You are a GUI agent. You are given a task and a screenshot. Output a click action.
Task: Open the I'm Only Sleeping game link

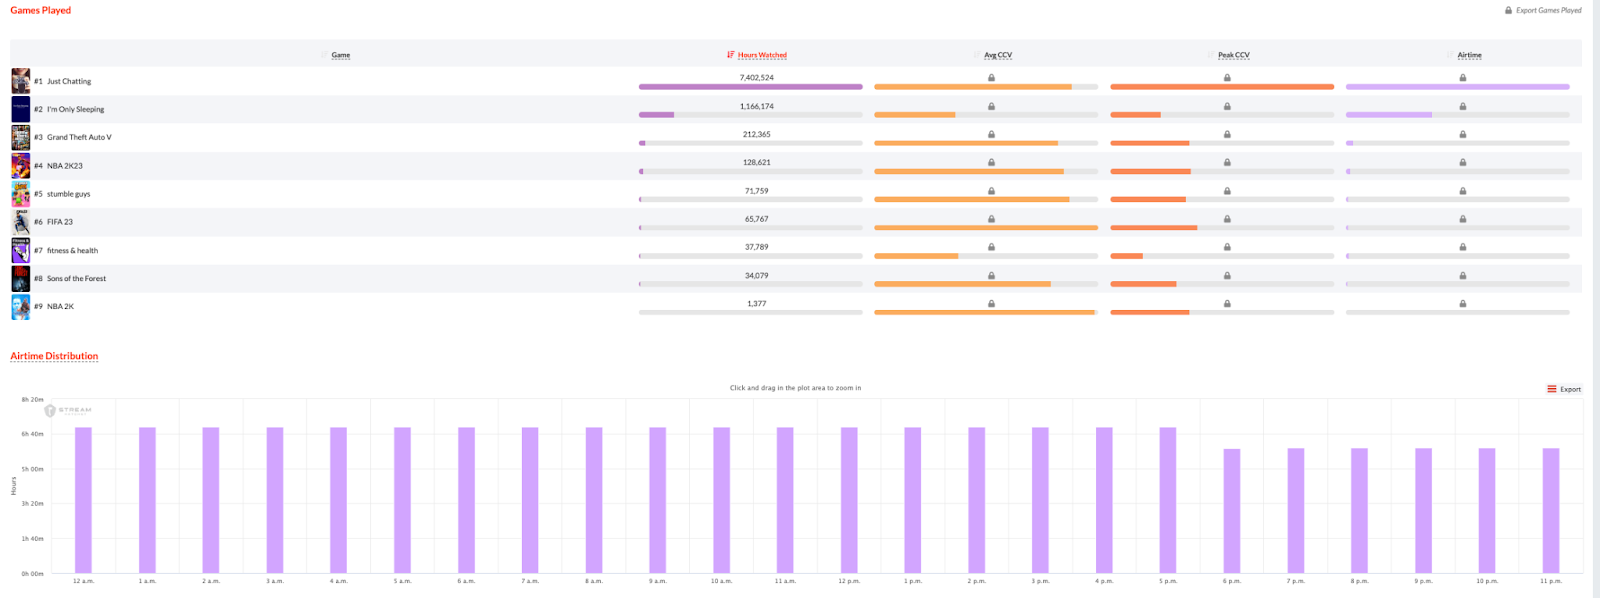(x=75, y=109)
